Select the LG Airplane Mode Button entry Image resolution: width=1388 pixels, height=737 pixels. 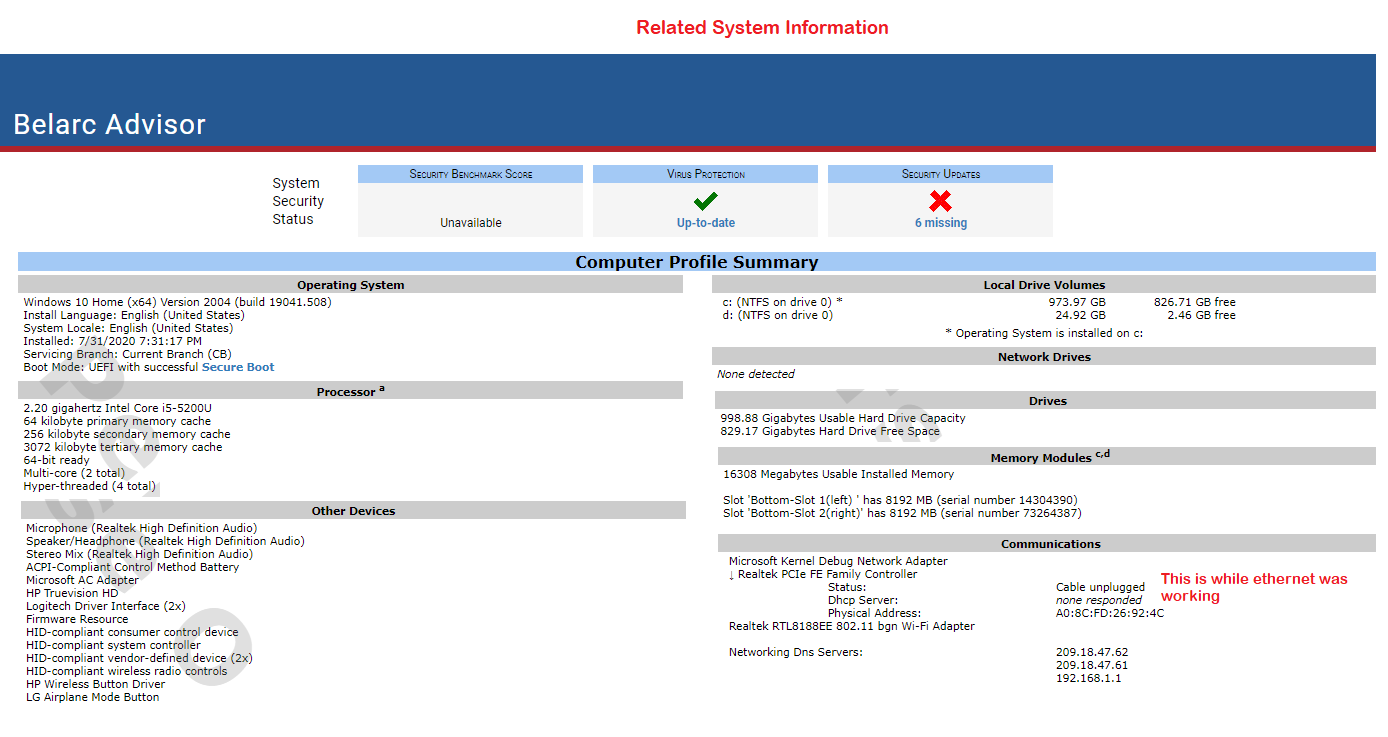[93, 697]
